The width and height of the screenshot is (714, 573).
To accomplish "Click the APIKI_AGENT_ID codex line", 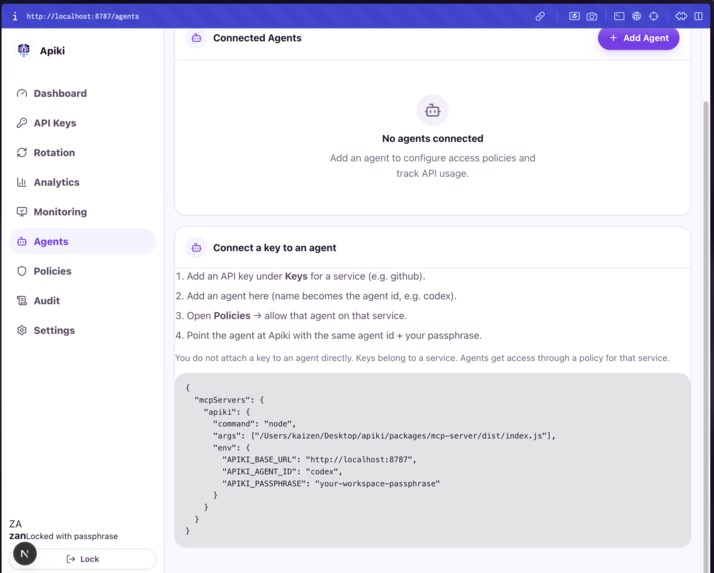I will [282, 471].
